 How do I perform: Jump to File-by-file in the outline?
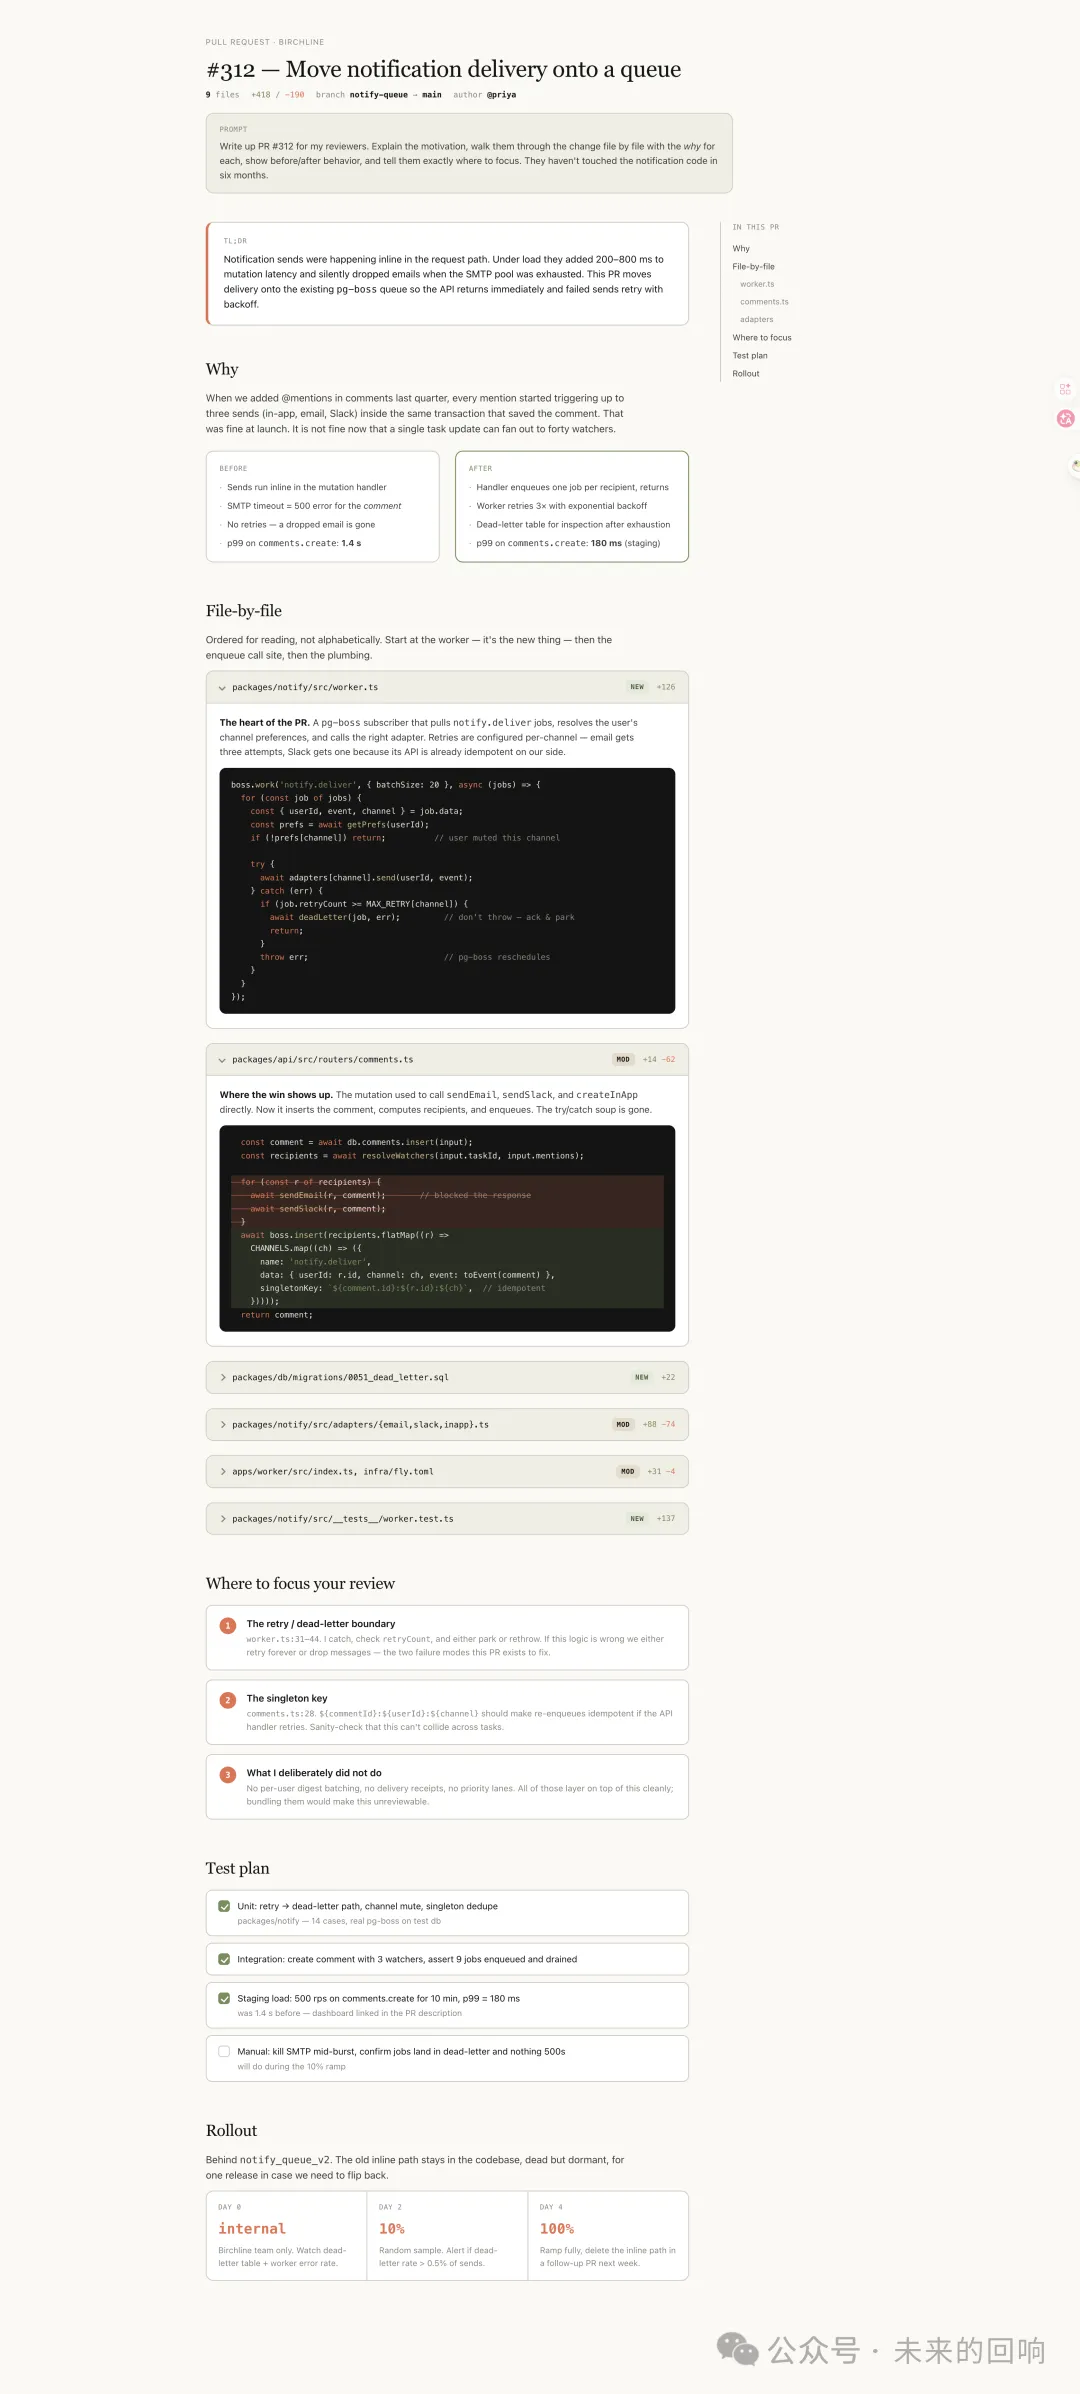[753, 267]
